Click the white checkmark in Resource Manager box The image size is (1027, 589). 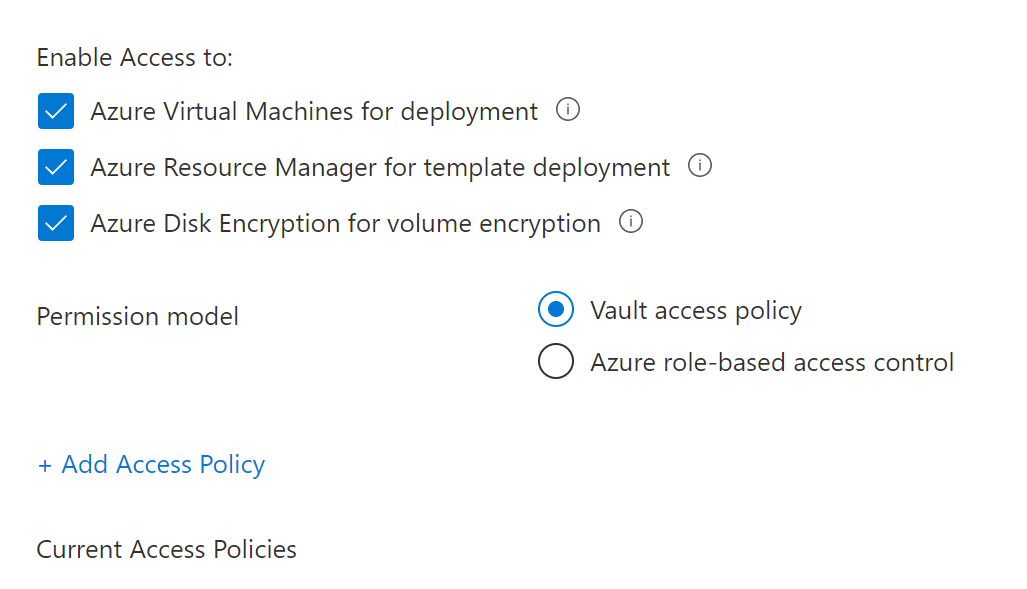(x=56, y=167)
